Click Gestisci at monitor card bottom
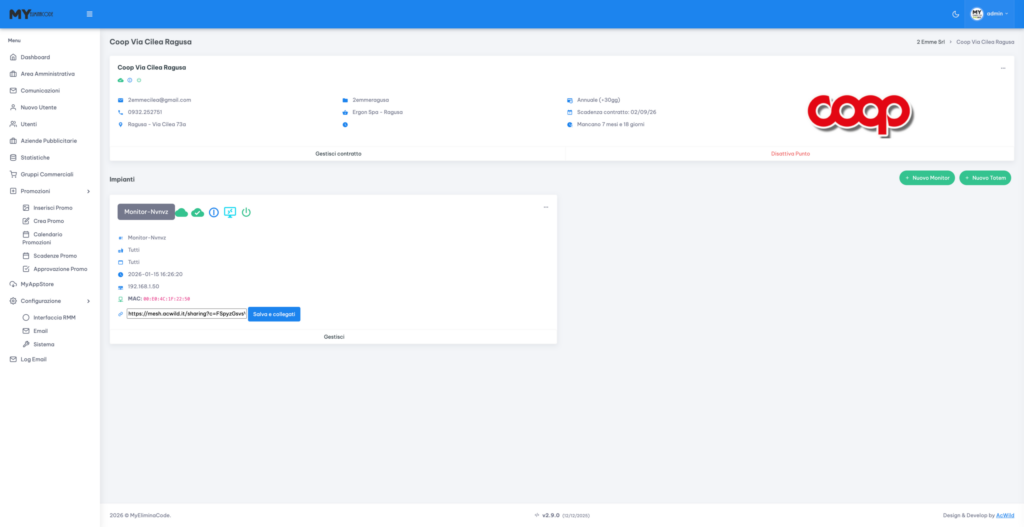Image resolution: width=1024 pixels, height=527 pixels. pyautogui.click(x=334, y=337)
